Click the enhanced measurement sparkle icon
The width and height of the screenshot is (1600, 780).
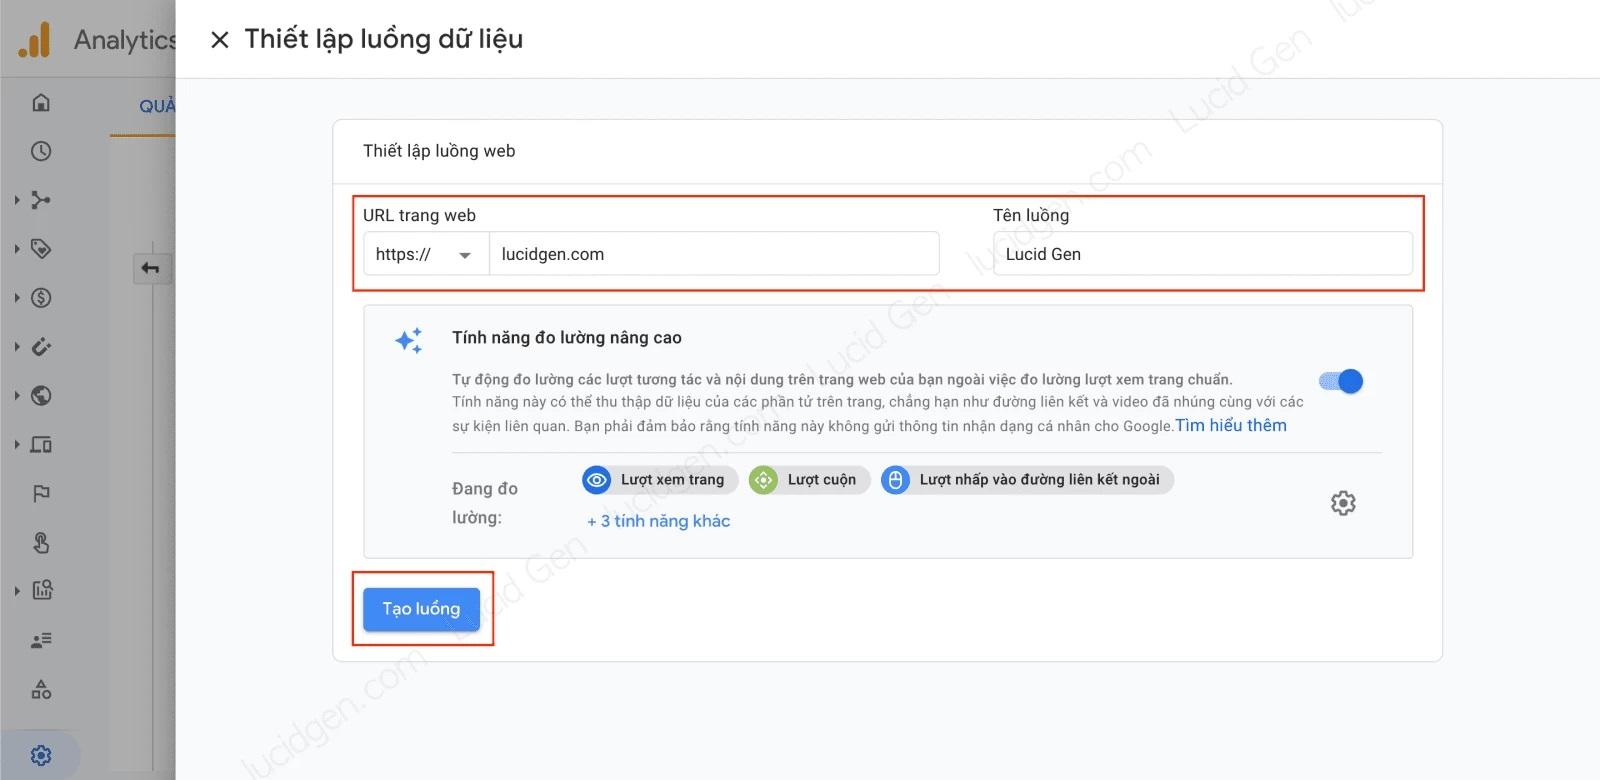click(x=409, y=340)
